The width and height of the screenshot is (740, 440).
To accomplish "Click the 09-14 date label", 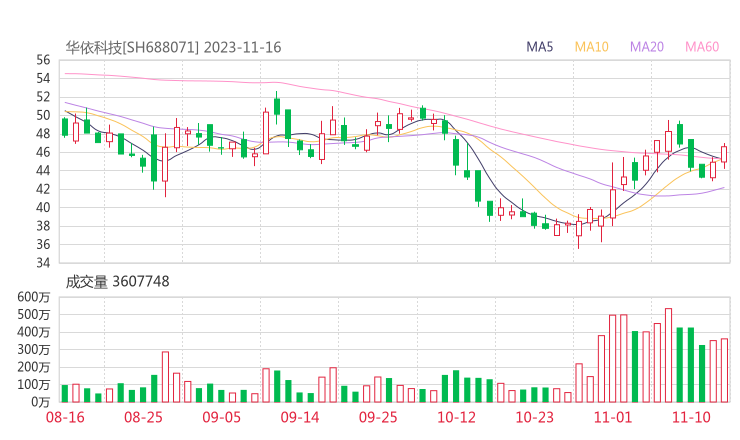I will (x=300, y=417).
